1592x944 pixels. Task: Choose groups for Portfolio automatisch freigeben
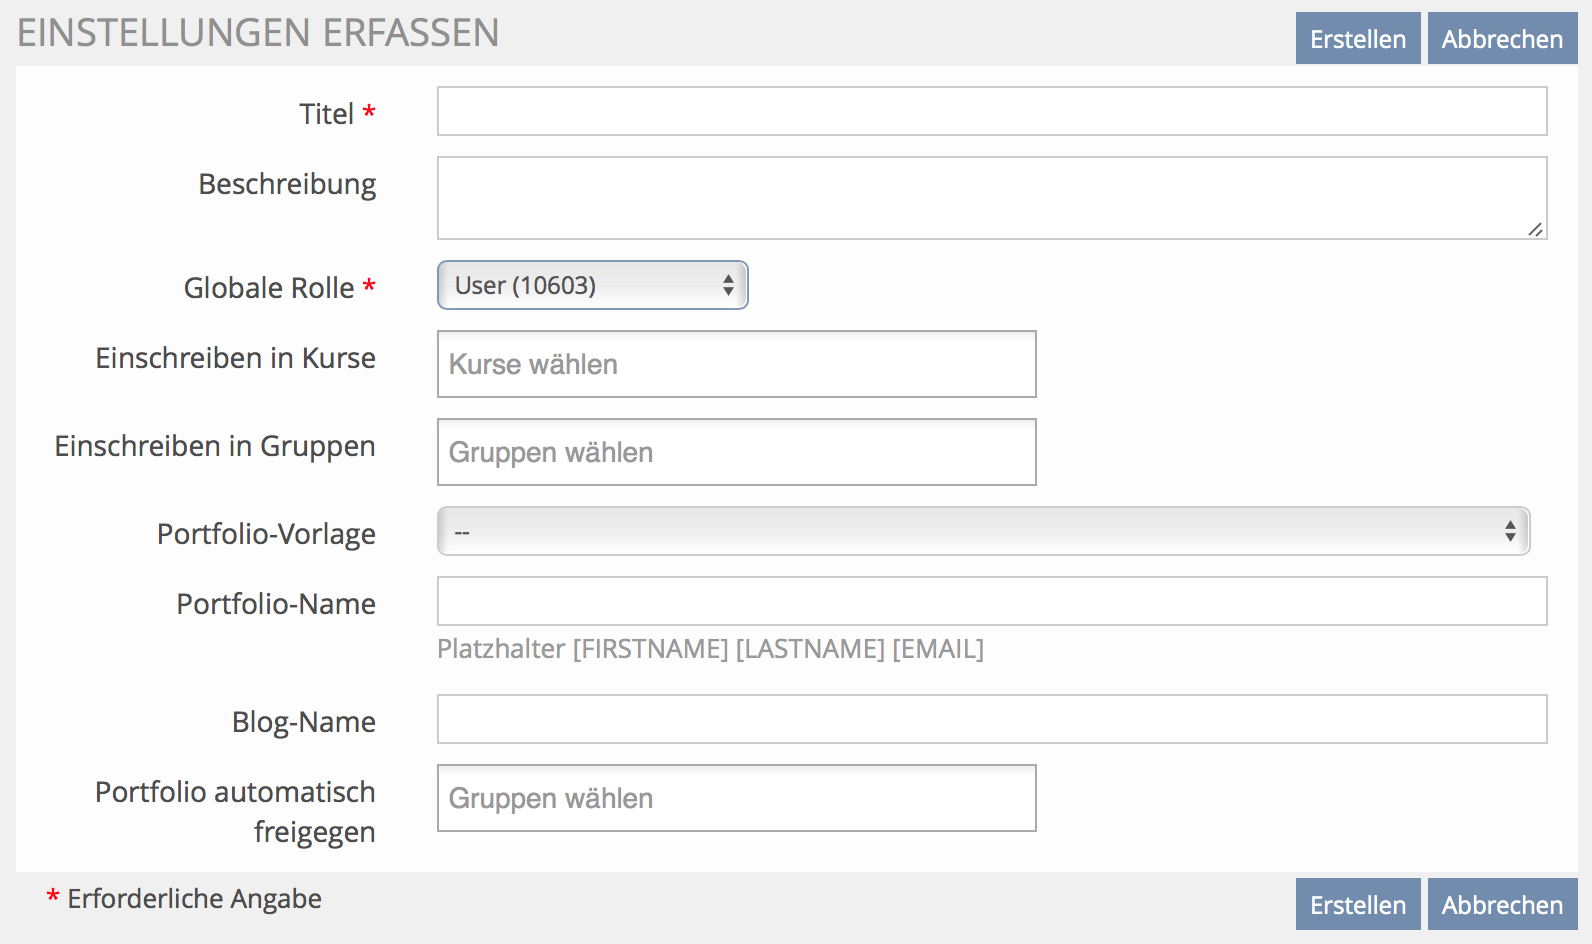pyautogui.click(x=736, y=798)
